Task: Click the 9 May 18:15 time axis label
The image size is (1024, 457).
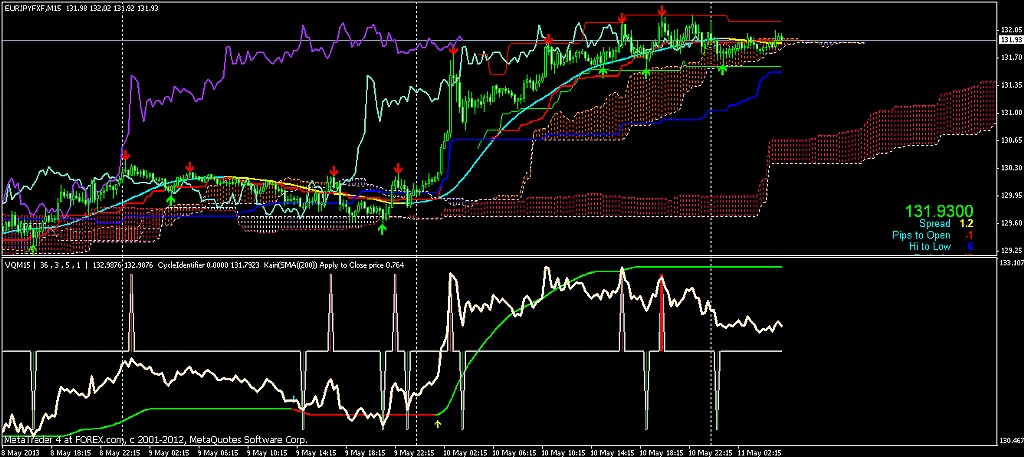Action: pos(363,452)
